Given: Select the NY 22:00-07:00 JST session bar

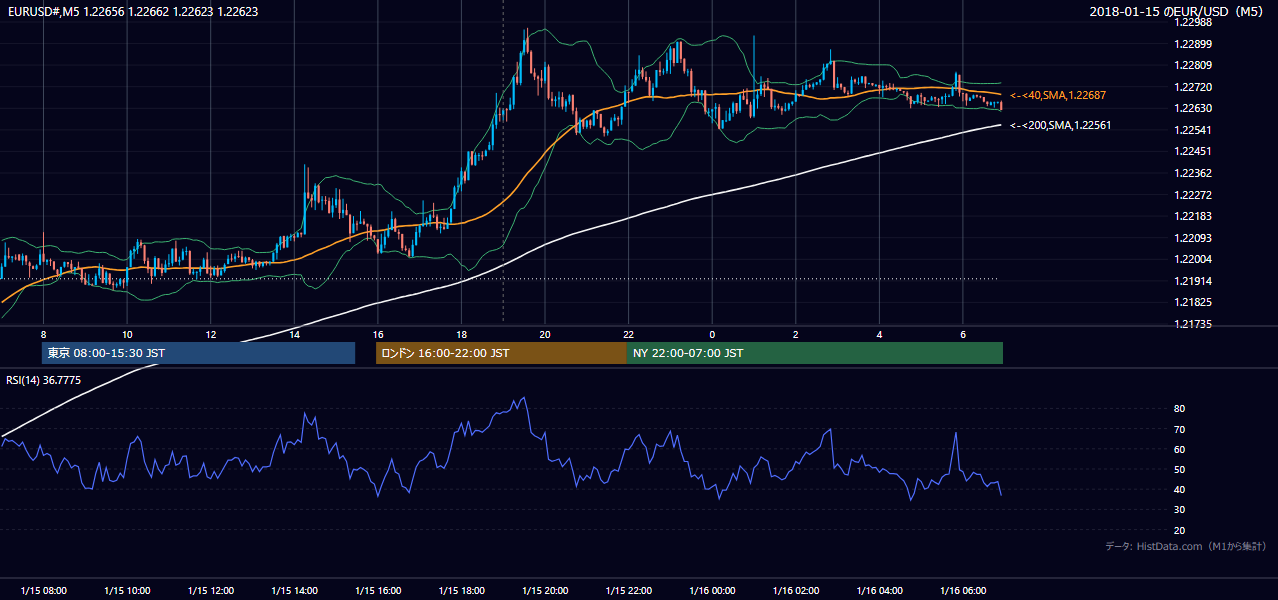Looking at the screenshot, I should click(815, 353).
